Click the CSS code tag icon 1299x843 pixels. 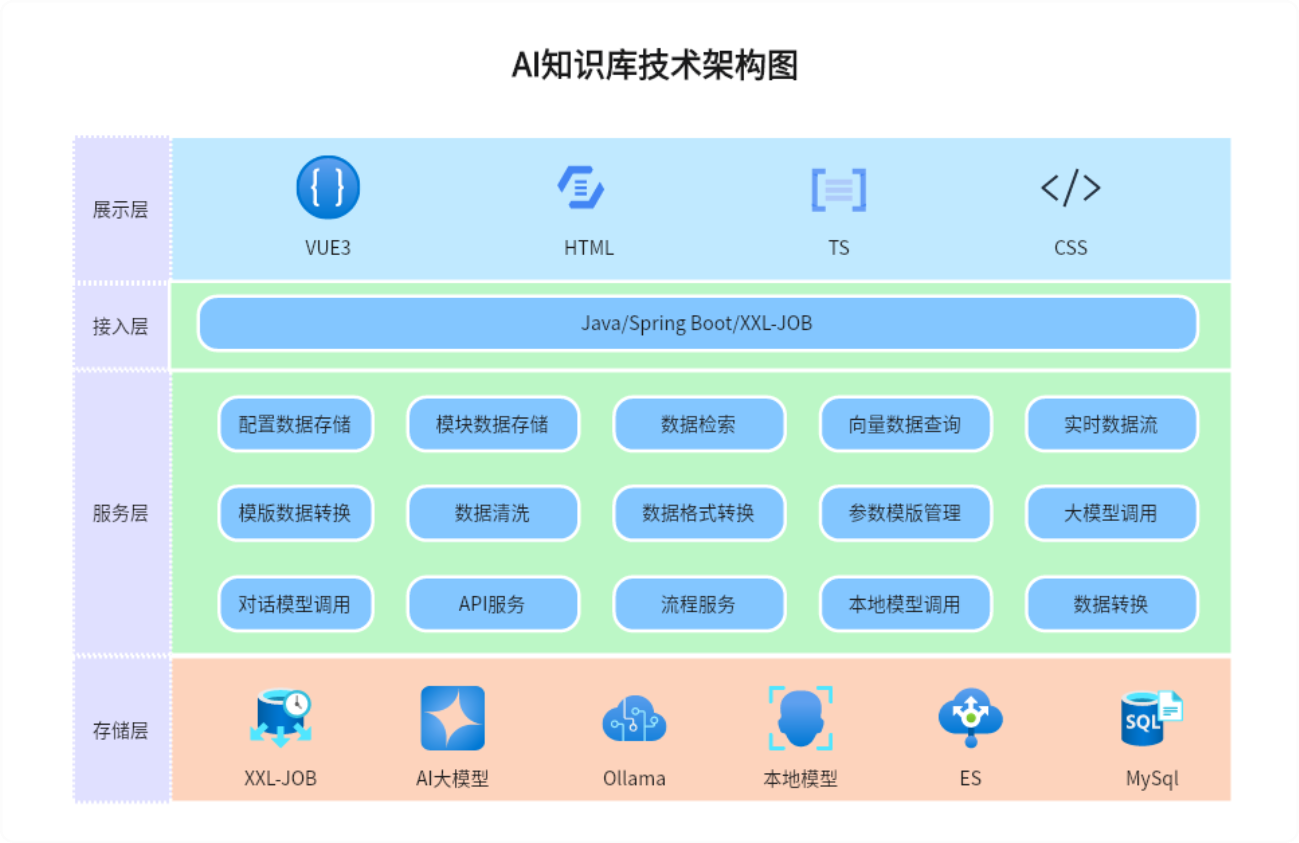pyautogui.click(x=1070, y=188)
